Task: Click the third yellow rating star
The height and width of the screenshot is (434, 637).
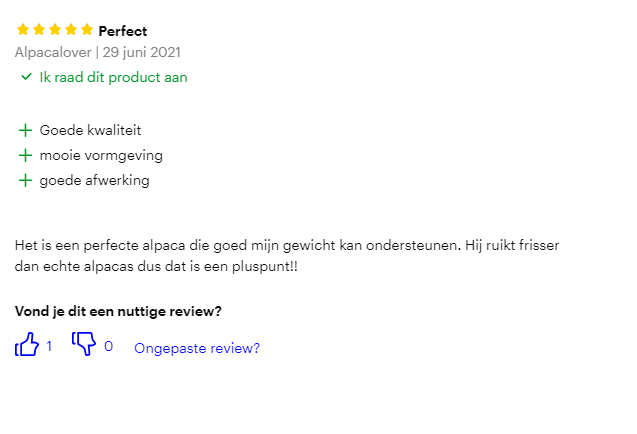Action: coord(55,30)
